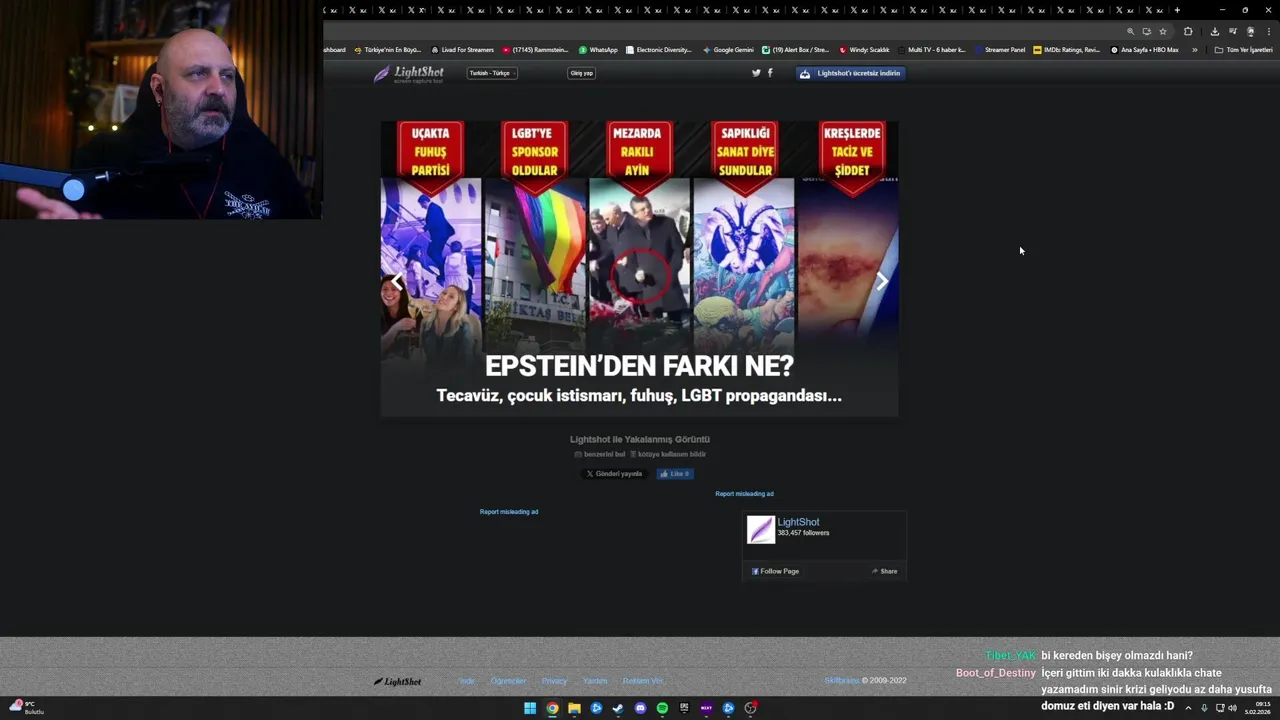The image size is (1280, 720).
Task: Click the footer LightShot logo
Action: pos(397,682)
